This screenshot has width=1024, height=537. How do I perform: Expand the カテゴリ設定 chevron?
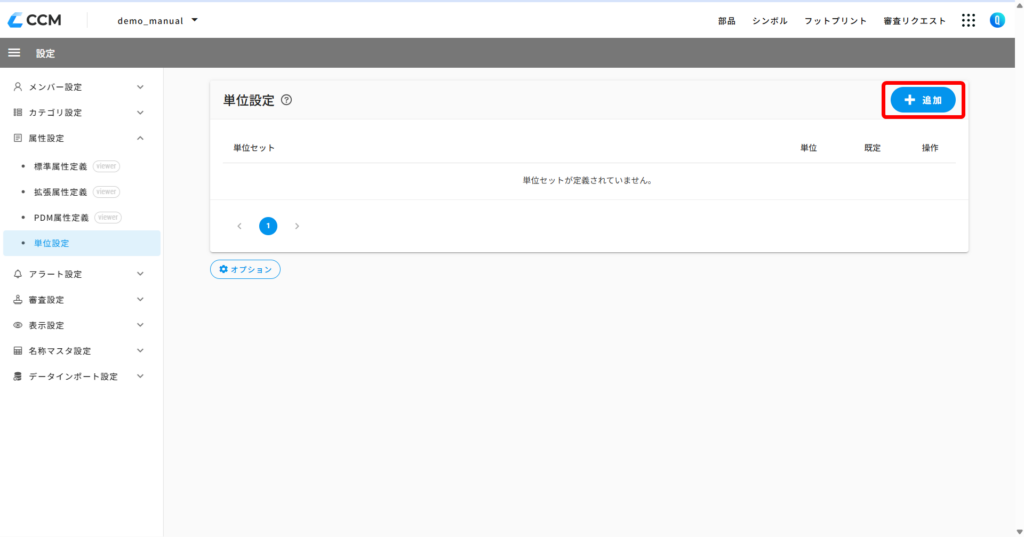(140, 112)
